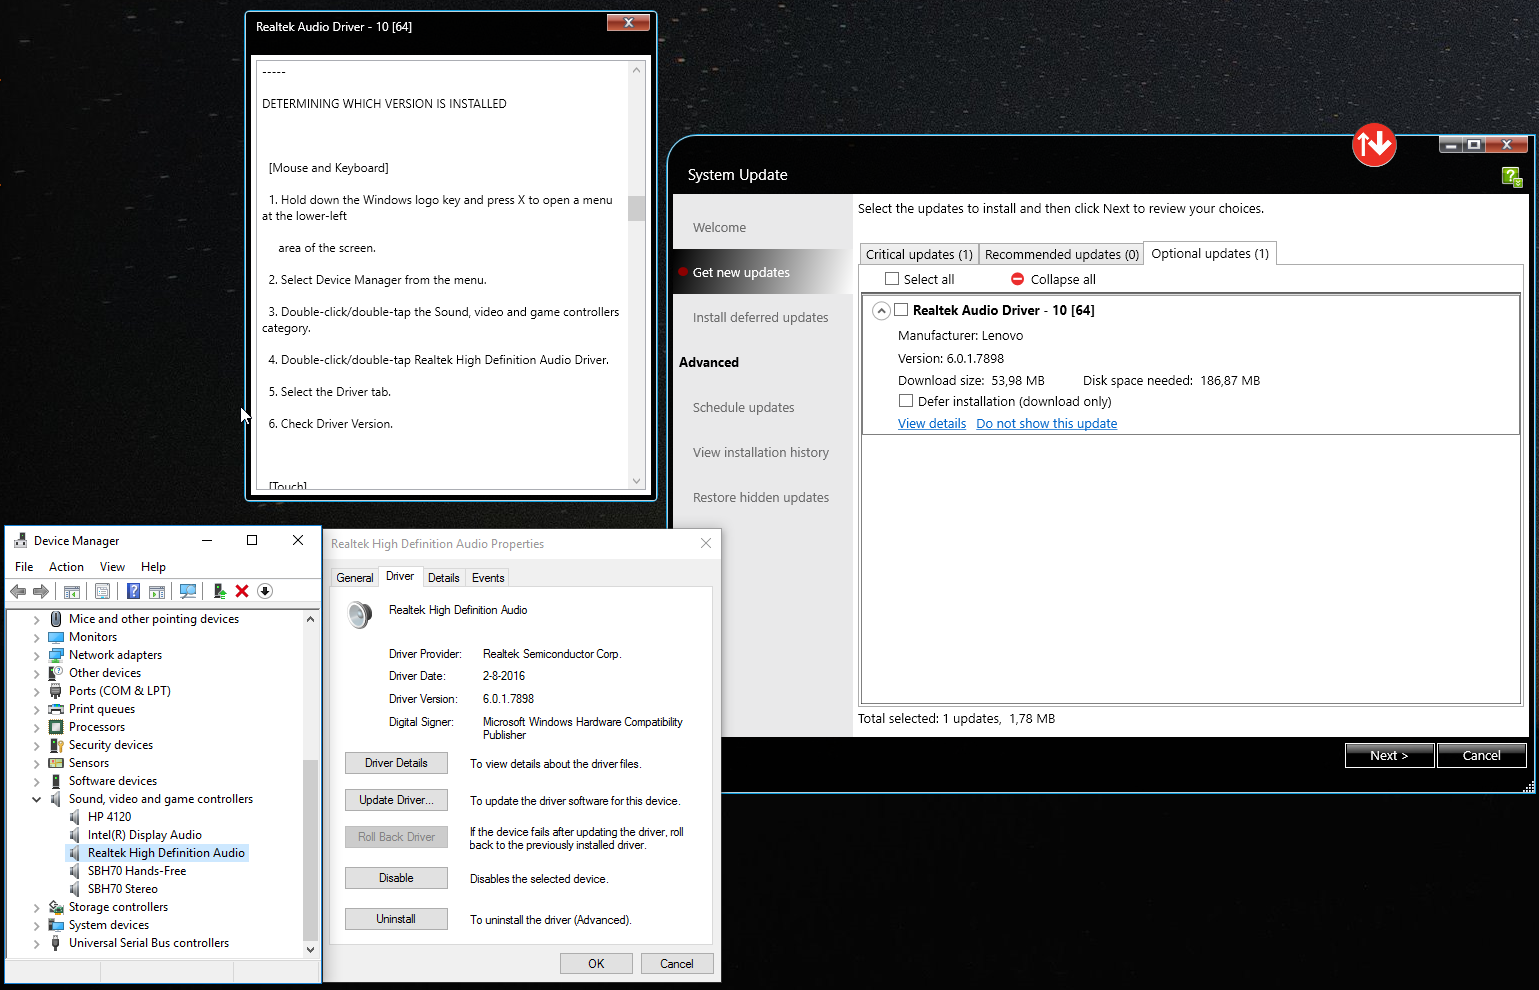Click the HP 4120 speaker icon
The width and height of the screenshot is (1539, 990).
click(75, 817)
